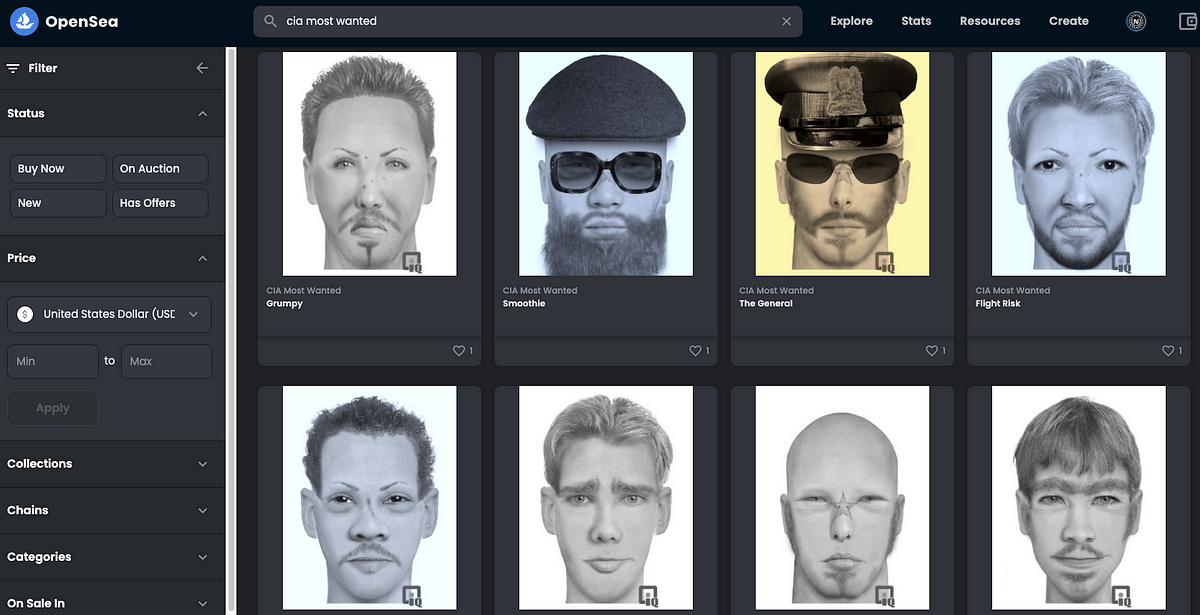Expand the Chains section
Screen dimensions: 1200x615
point(112,510)
